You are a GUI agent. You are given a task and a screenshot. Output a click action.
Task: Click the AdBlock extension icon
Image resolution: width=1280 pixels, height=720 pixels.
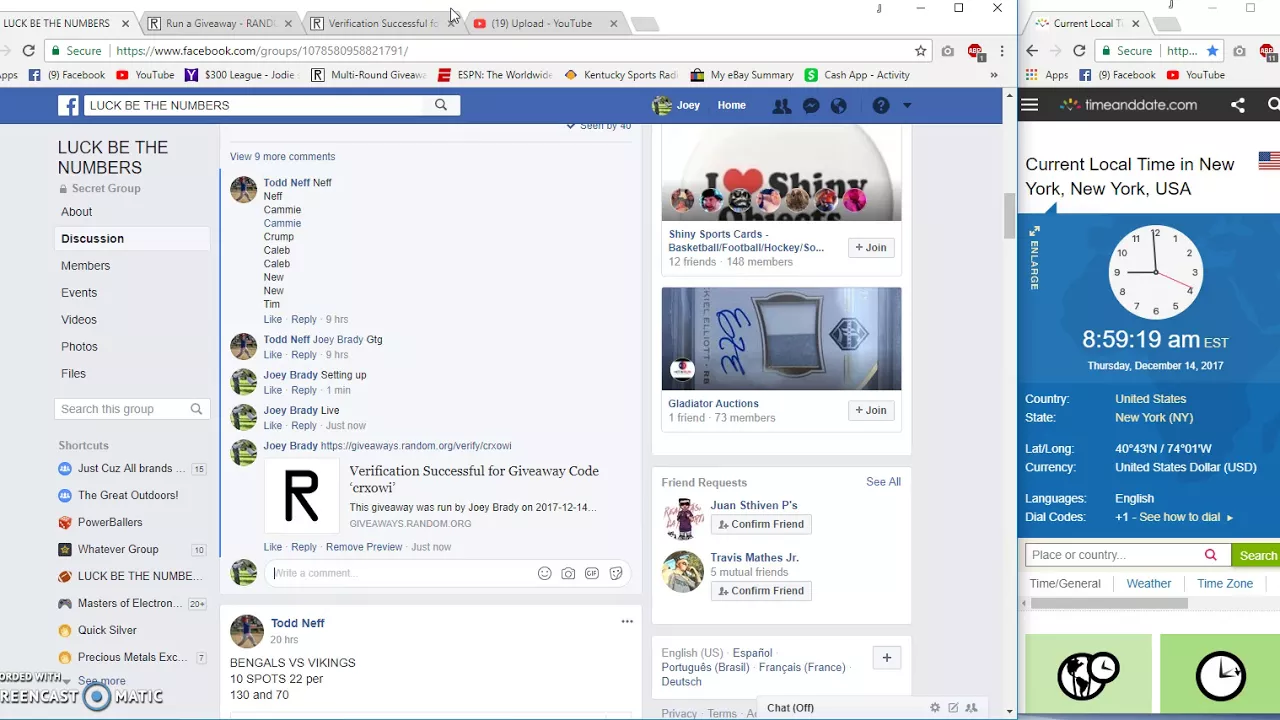pyautogui.click(x=975, y=51)
